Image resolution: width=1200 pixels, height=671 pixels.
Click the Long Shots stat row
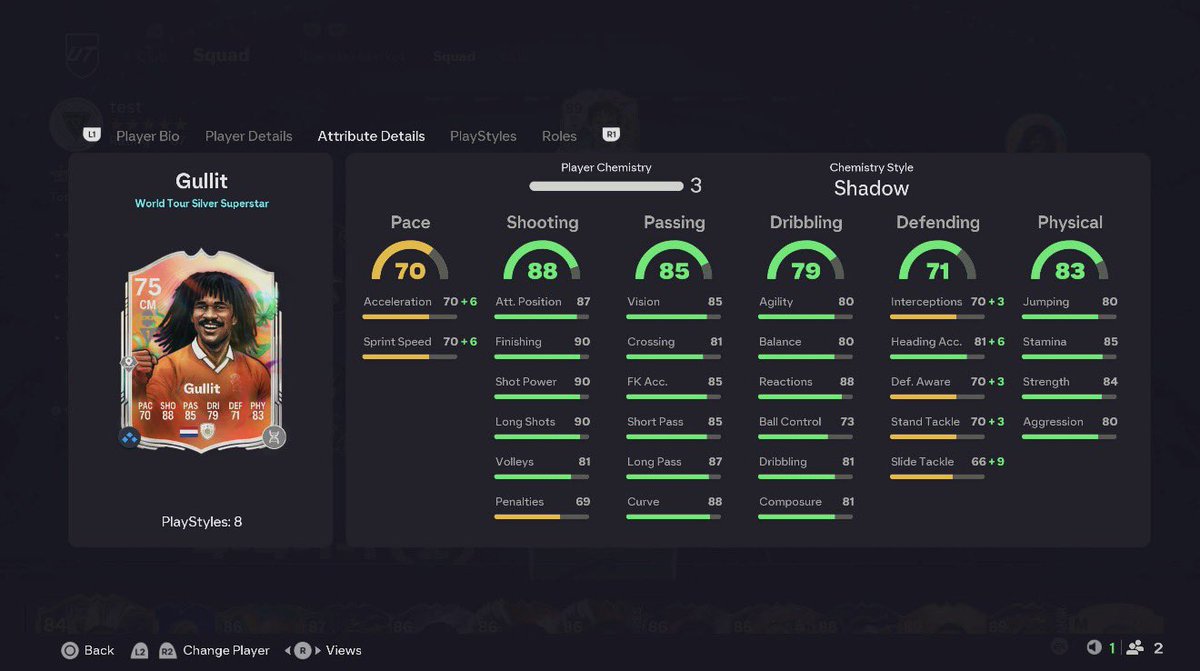pyautogui.click(x=542, y=426)
